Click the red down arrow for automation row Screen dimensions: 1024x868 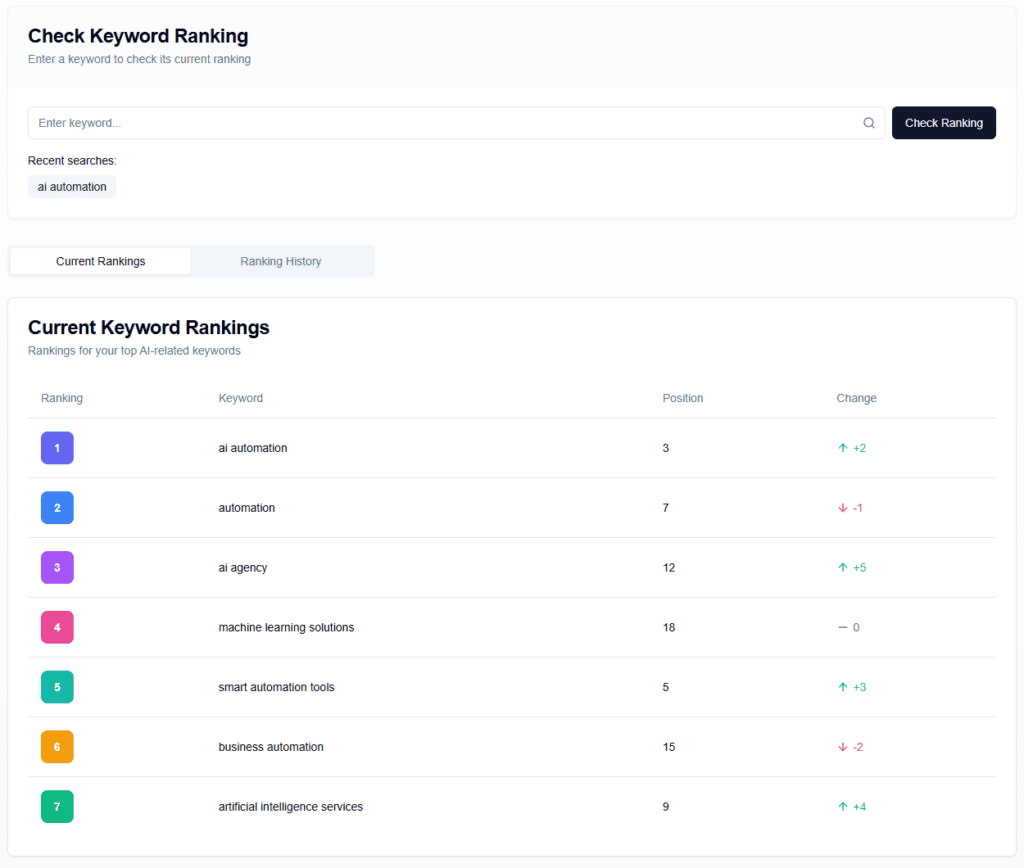(842, 508)
